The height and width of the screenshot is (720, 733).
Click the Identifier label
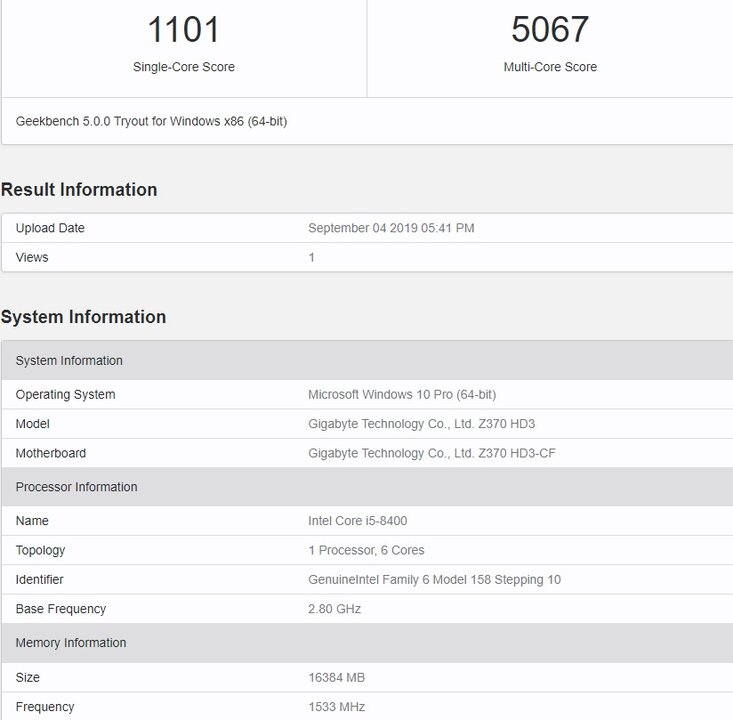[39, 580]
